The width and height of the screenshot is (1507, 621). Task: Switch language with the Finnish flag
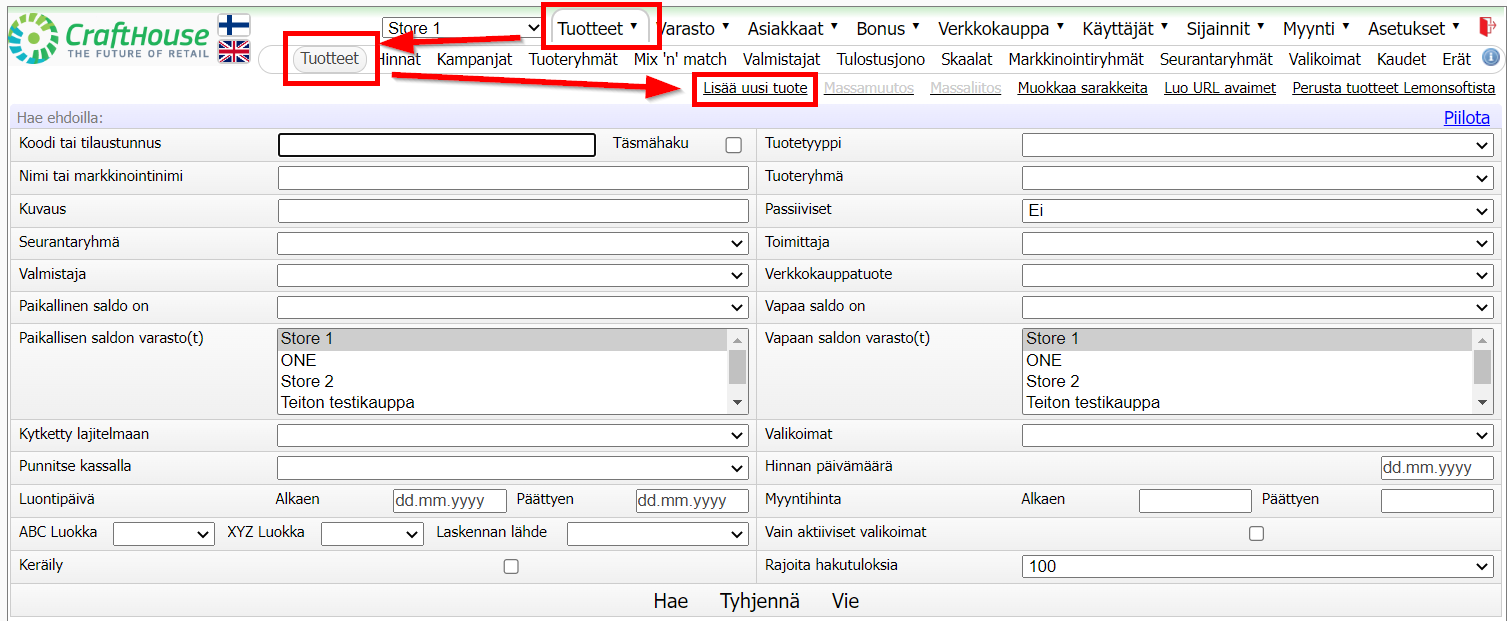tap(234, 25)
